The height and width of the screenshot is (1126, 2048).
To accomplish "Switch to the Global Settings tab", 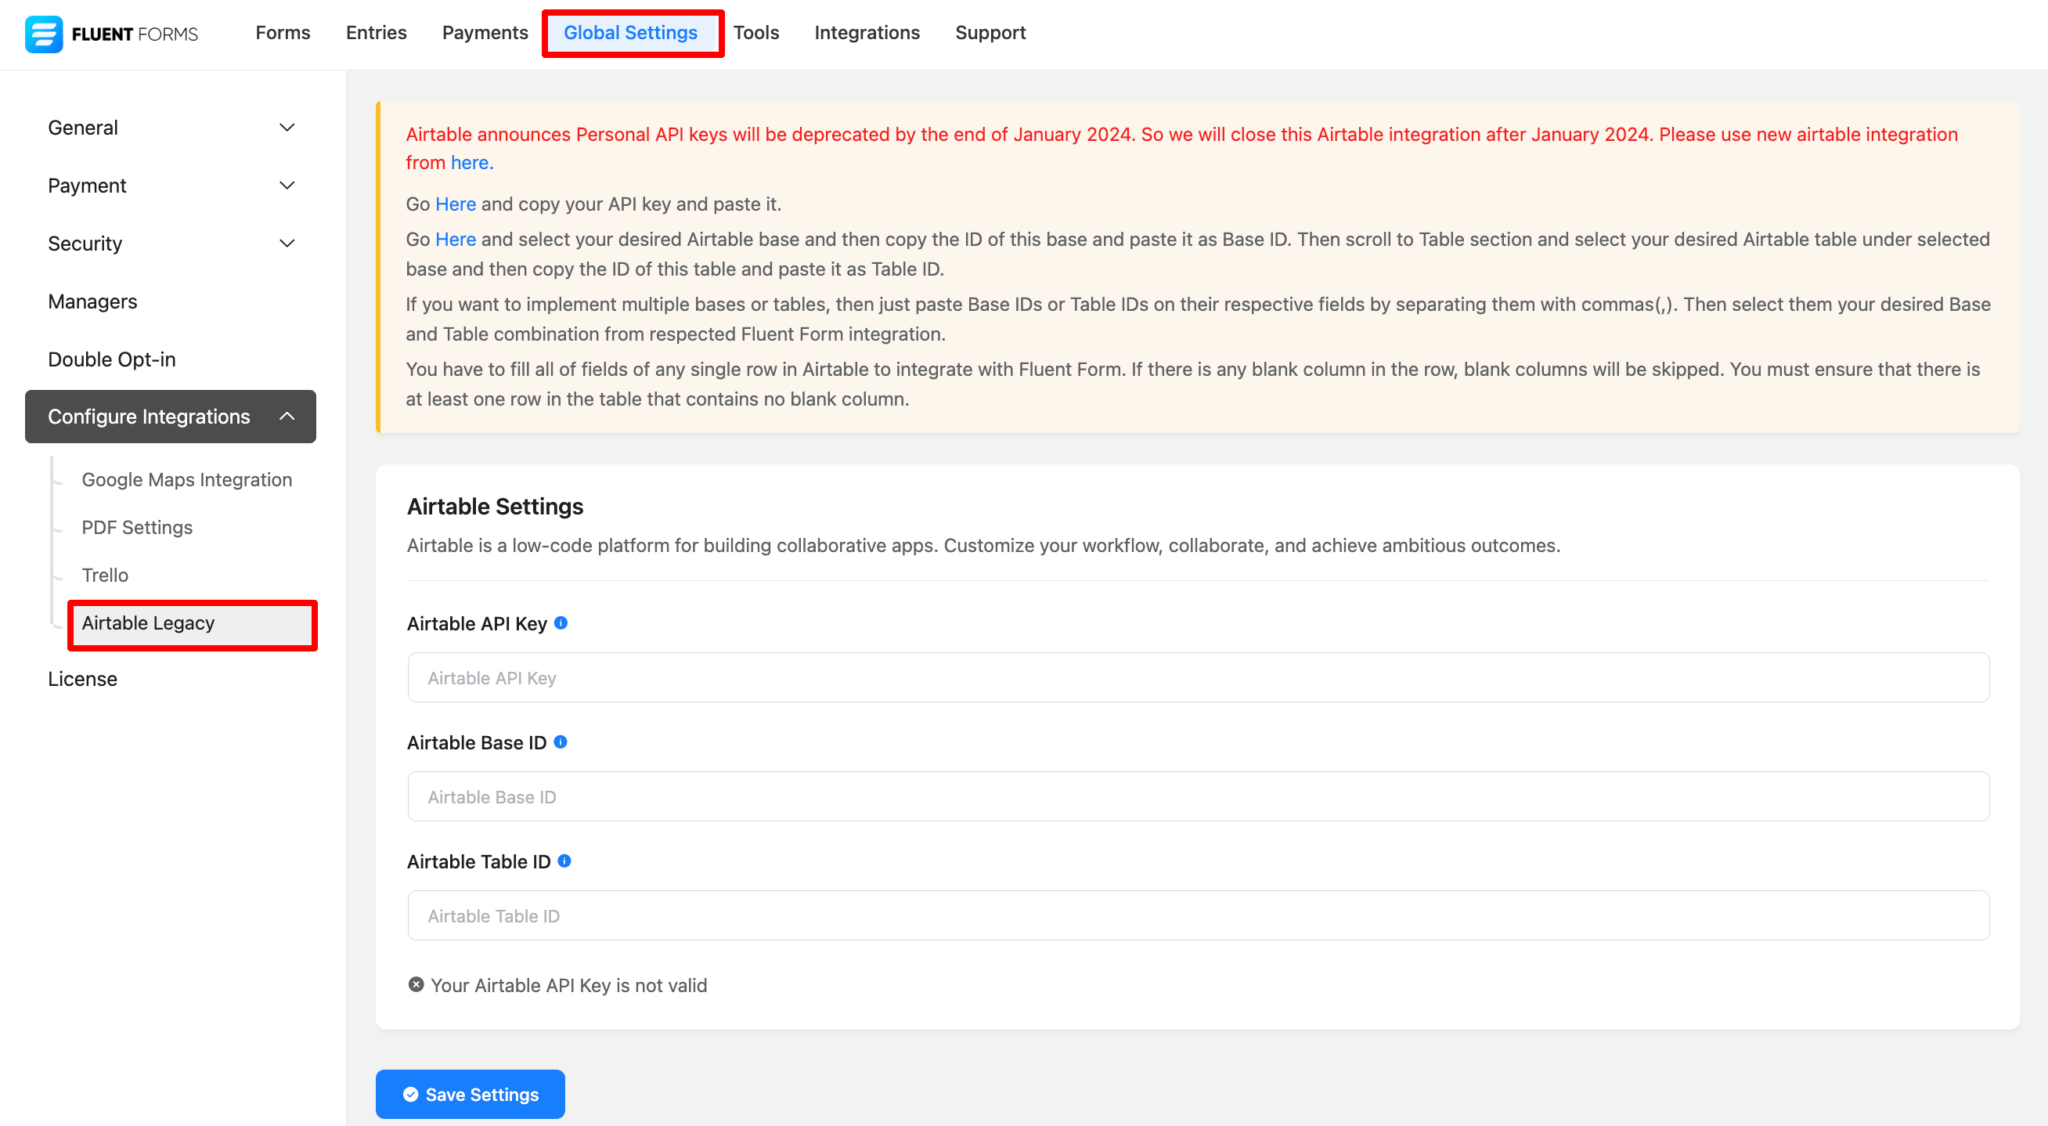I will click(631, 32).
